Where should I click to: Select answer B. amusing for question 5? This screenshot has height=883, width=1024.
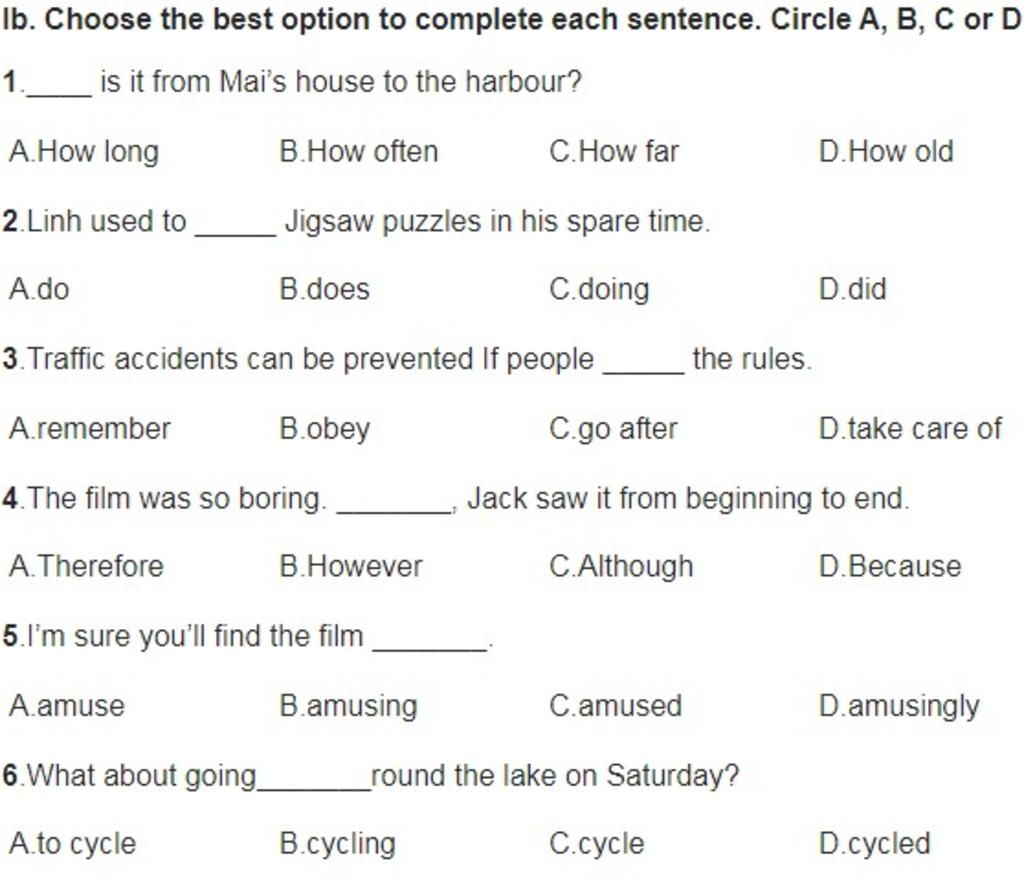click(348, 707)
